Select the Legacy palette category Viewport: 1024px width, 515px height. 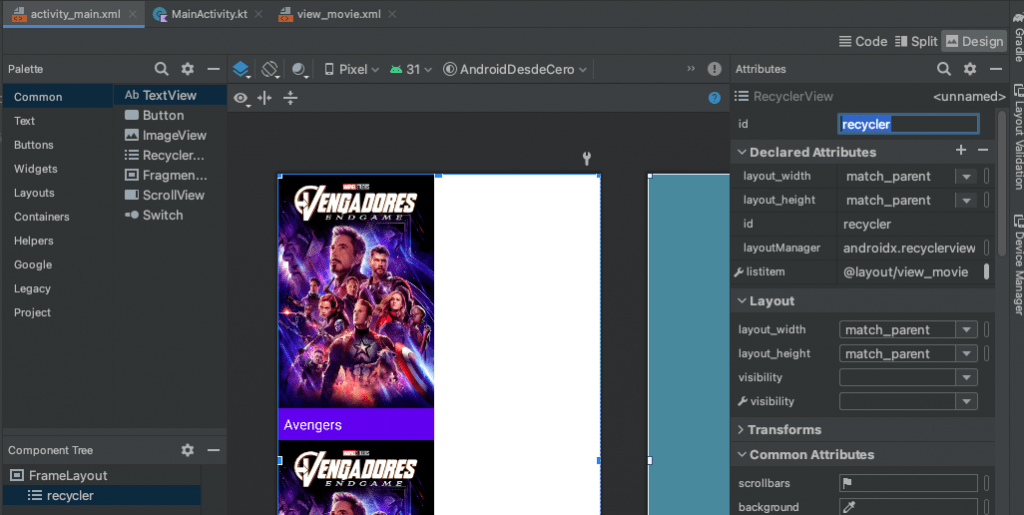tap(58, 289)
